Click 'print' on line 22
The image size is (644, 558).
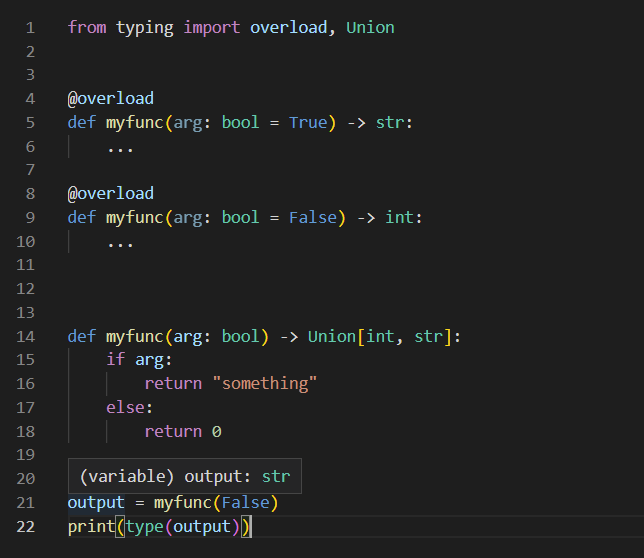(x=91, y=527)
